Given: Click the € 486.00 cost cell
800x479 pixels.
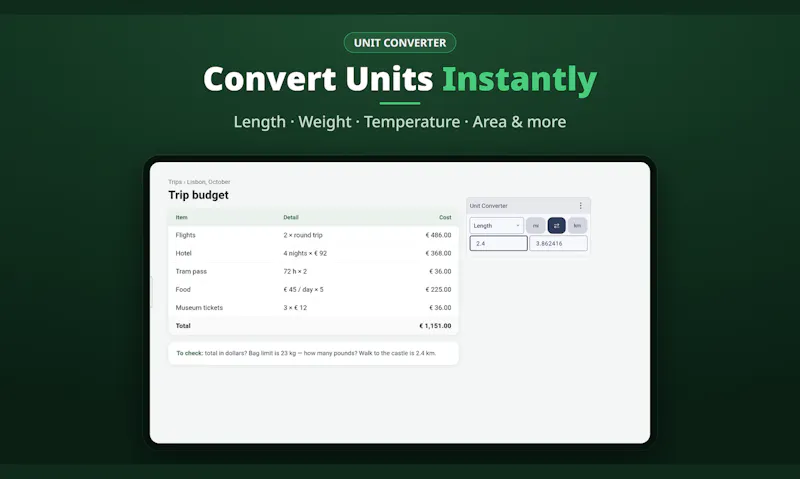Looking at the screenshot, I should point(438,235).
